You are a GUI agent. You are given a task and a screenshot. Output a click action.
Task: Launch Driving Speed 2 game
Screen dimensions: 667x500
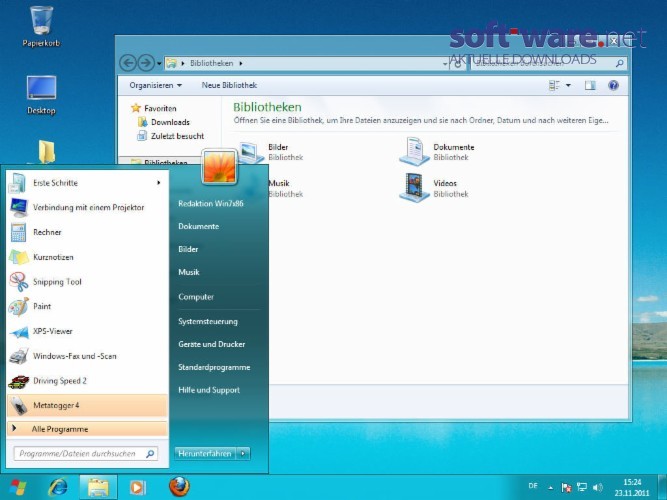tap(87, 381)
